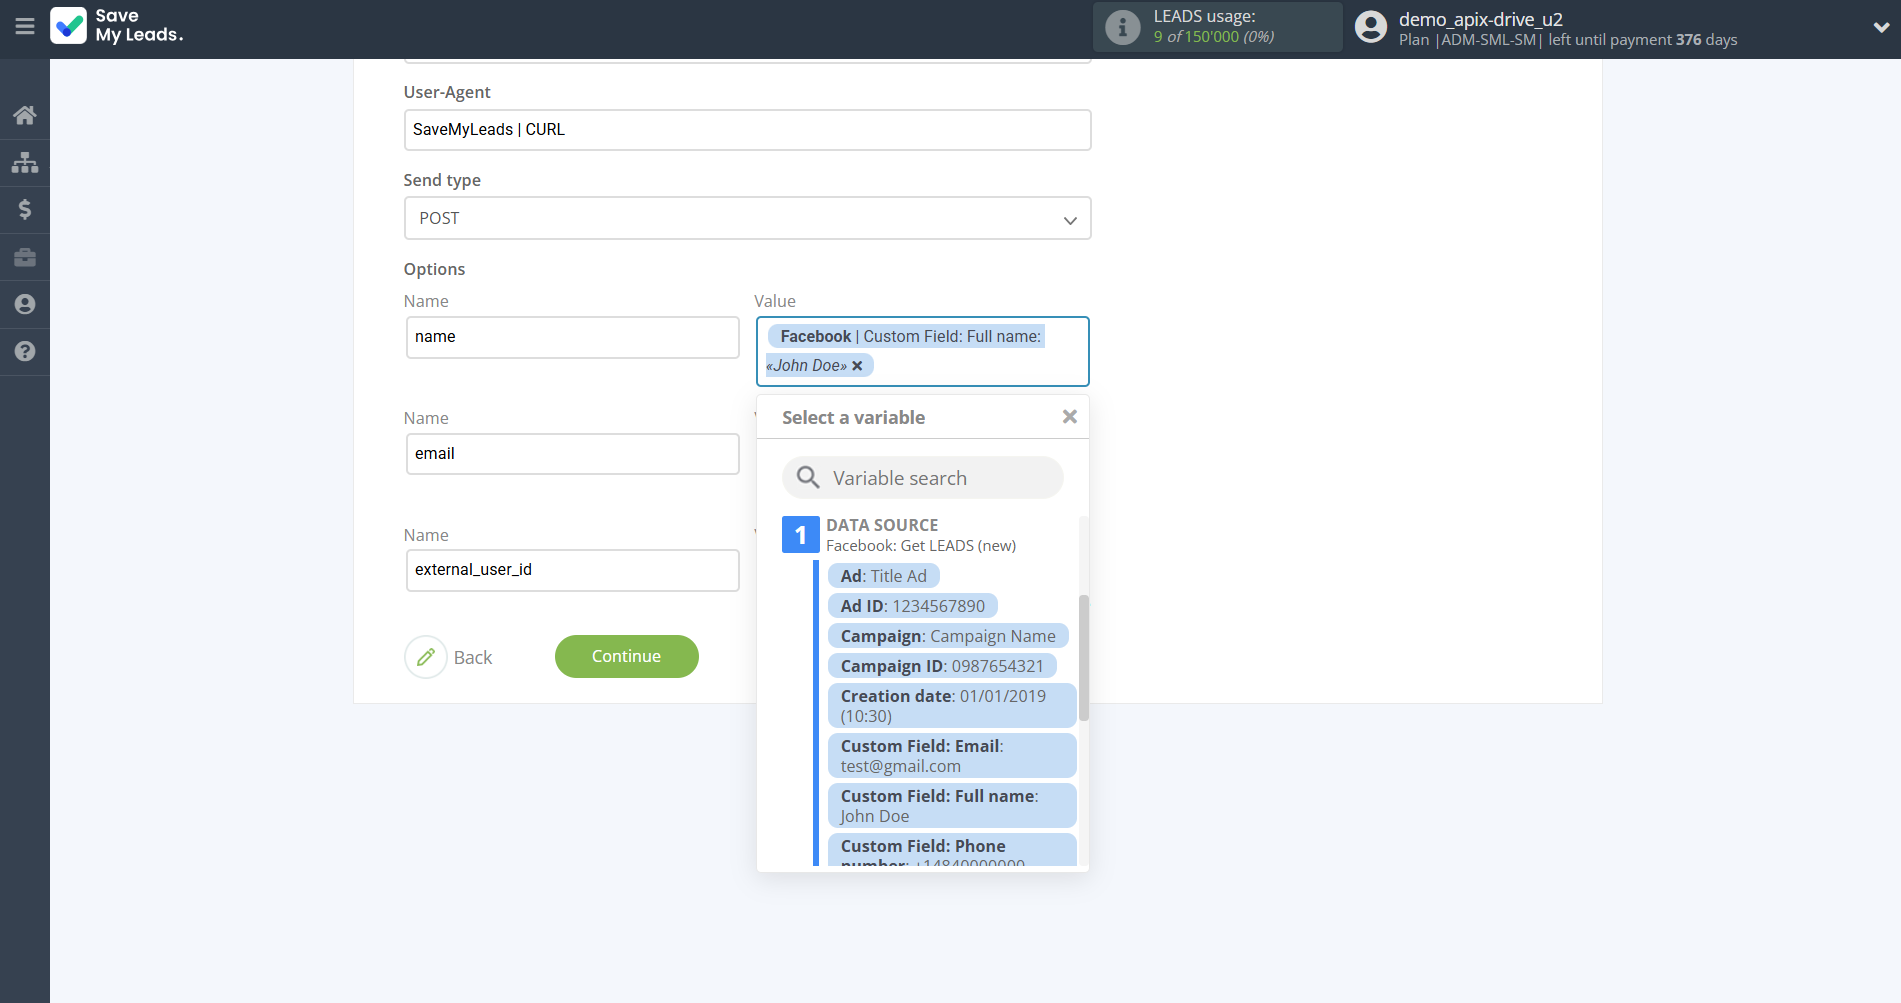Click the magnifier in Variable search

point(807,477)
